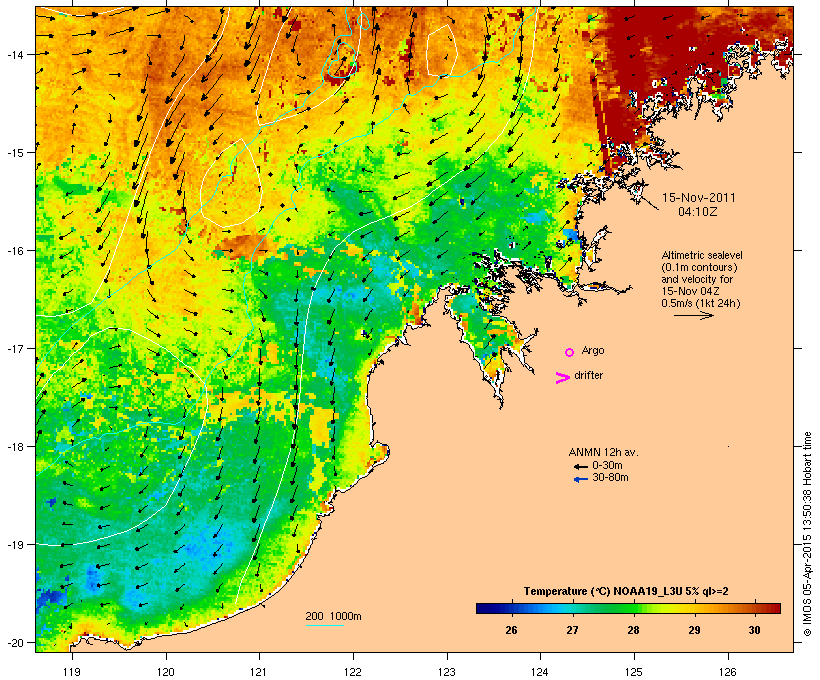820x680 pixels.
Task: Click the colour bar tick label 27
Action: [x=572, y=630]
